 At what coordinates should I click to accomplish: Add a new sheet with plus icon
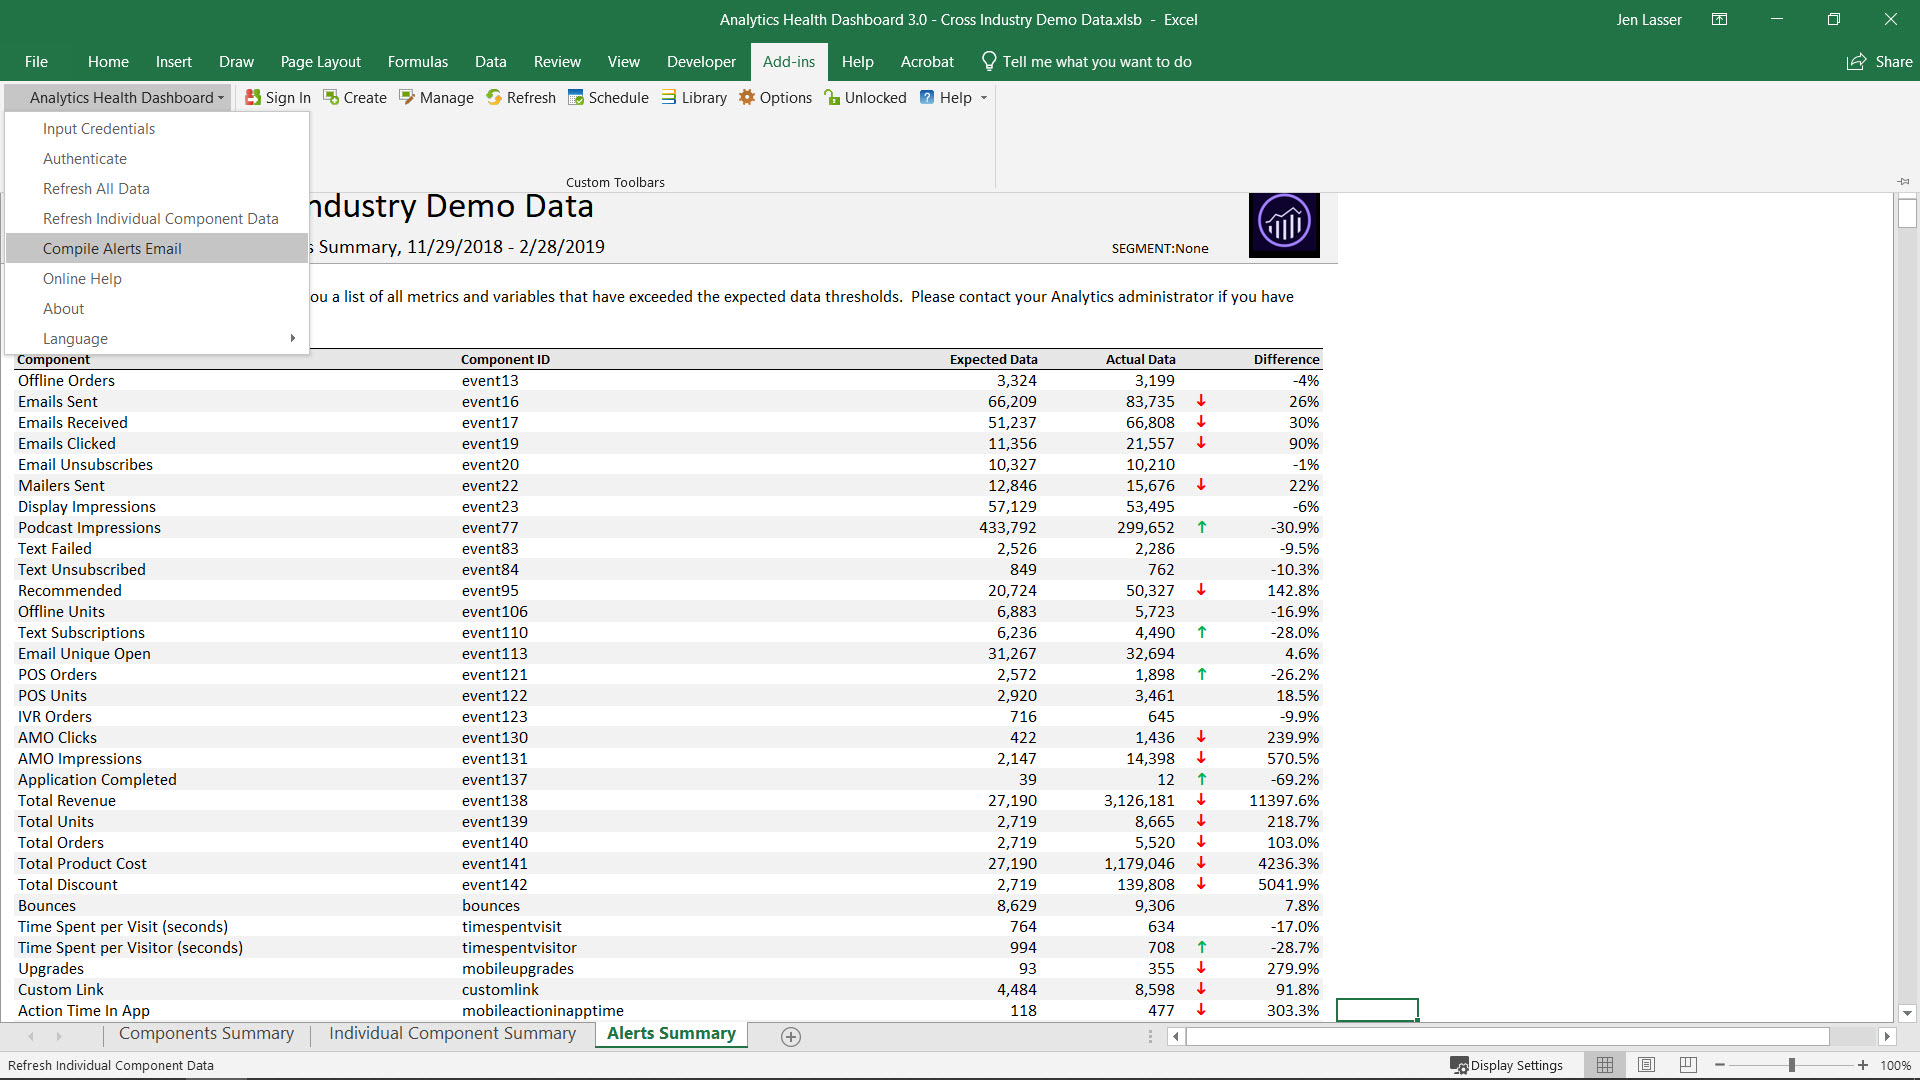pyautogui.click(x=790, y=1037)
